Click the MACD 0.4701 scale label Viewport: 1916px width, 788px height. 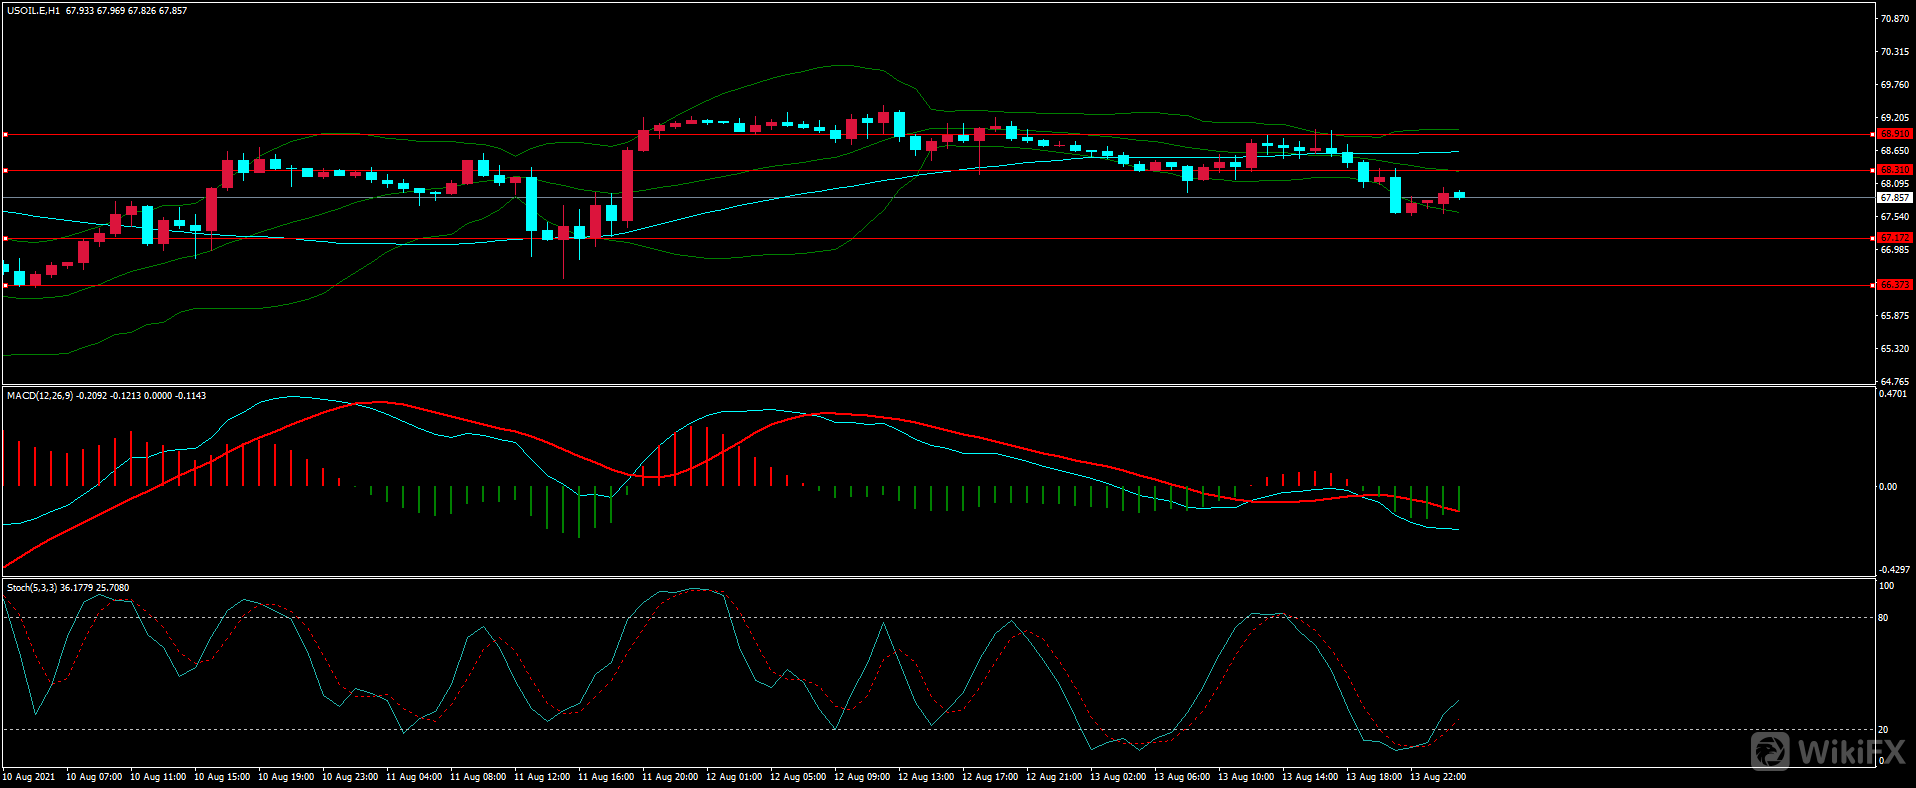click(x=1892, y=395)
